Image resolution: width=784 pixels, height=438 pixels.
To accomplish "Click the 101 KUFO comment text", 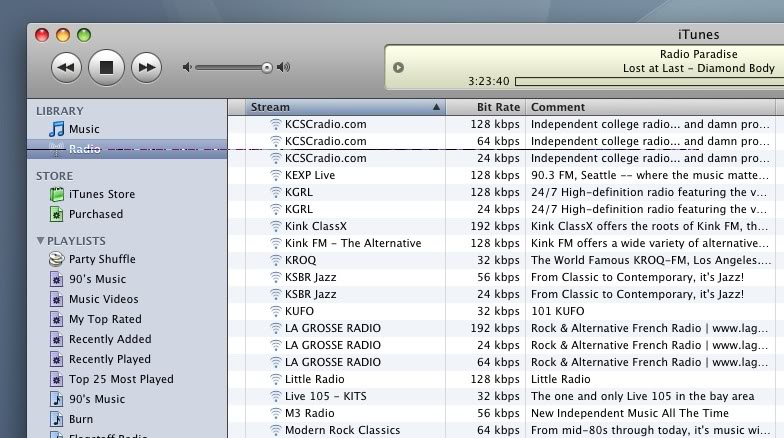I will [x=558, y=311].
